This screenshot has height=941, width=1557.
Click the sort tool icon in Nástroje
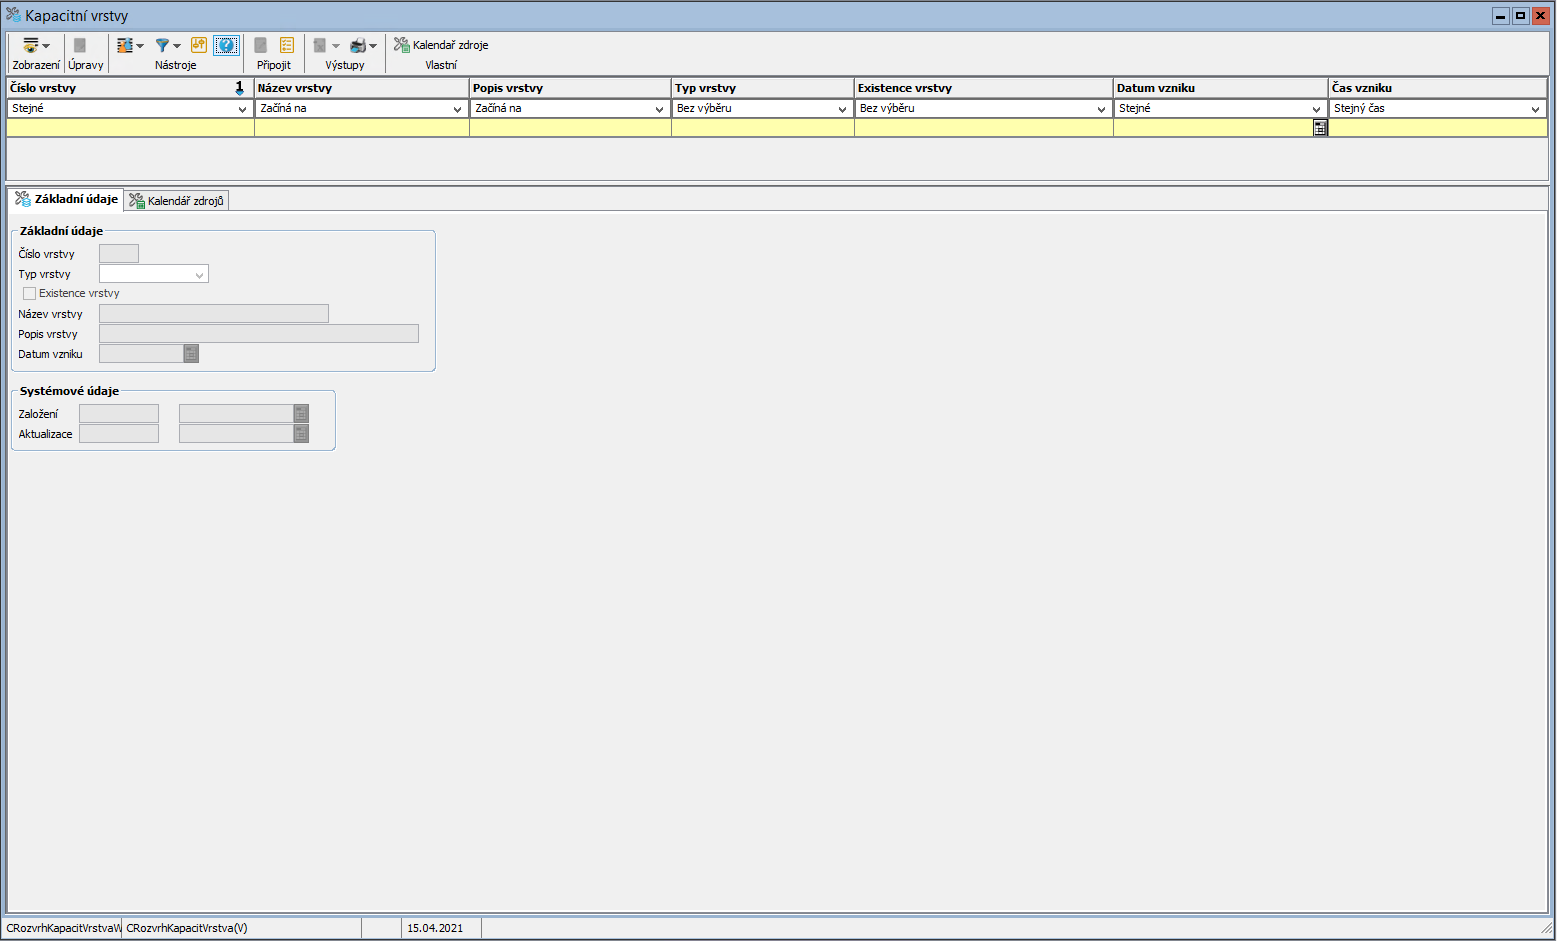125,46
